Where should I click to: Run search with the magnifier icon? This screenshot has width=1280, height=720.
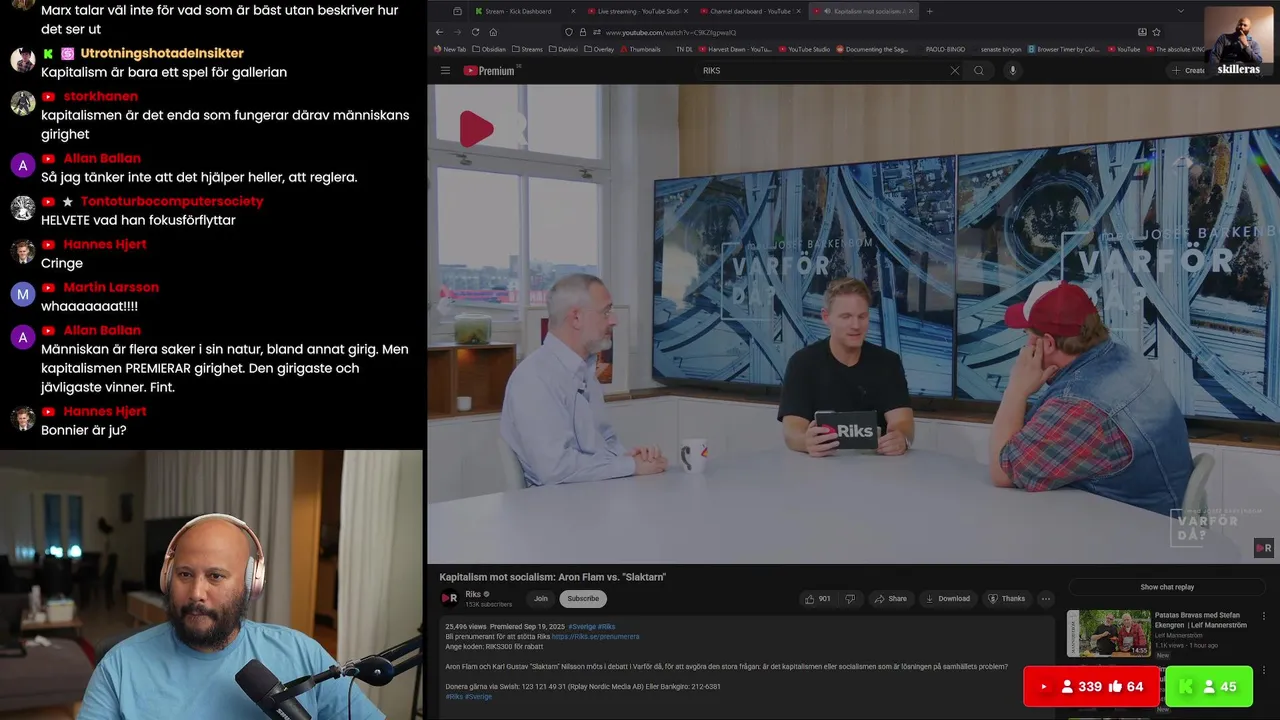979,70
